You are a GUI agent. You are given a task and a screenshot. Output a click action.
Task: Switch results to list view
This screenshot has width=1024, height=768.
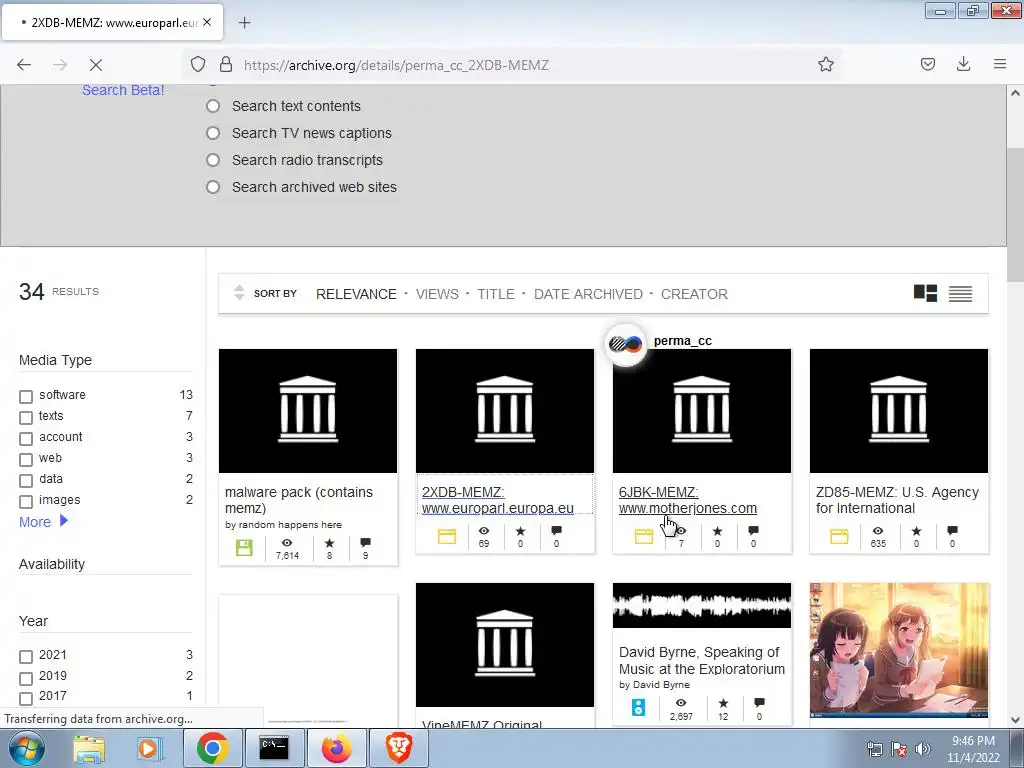[x=960, y=294]
